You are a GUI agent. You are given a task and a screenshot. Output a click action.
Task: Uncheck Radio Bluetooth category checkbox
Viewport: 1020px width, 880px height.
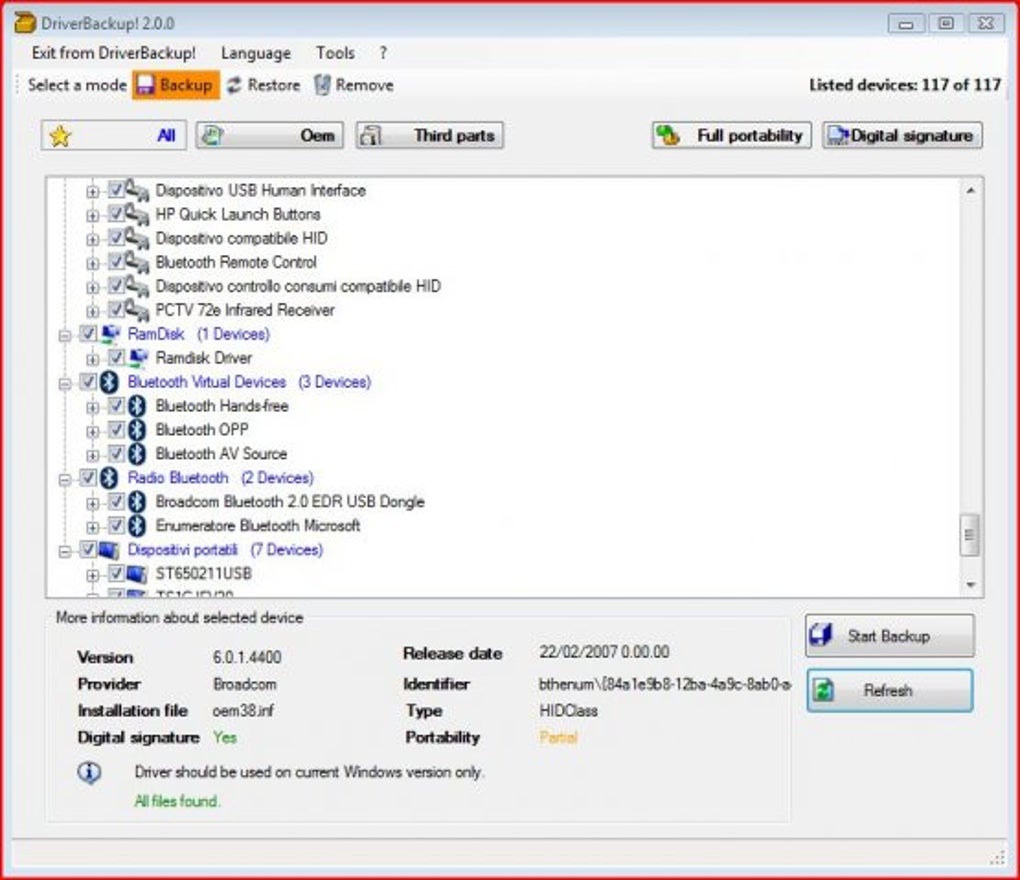[x=88, y=478]
